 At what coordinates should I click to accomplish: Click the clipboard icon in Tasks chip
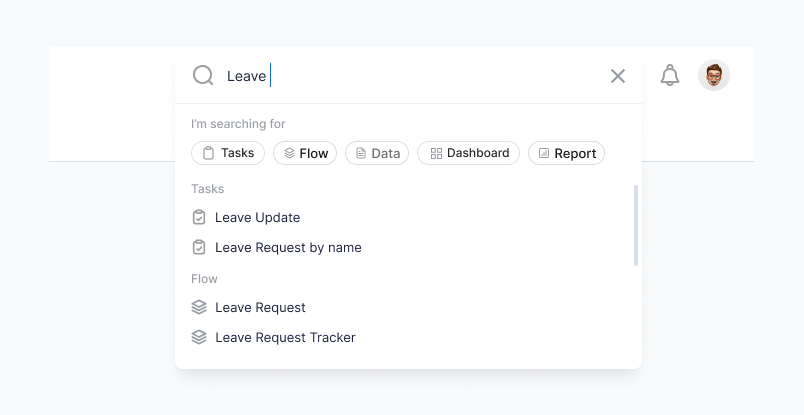pos(209,153)
